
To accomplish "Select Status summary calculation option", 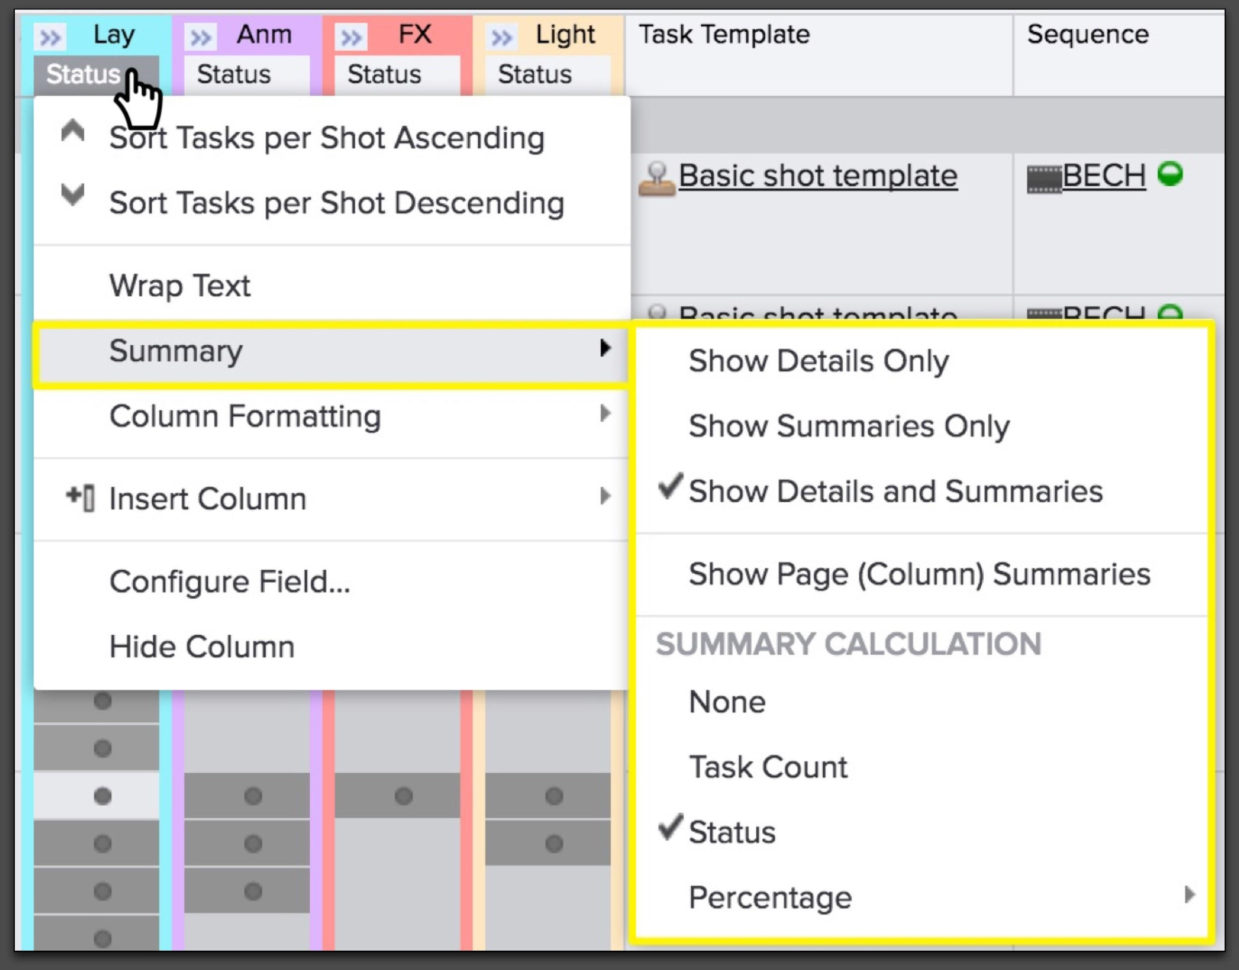I will click(731, 832).
